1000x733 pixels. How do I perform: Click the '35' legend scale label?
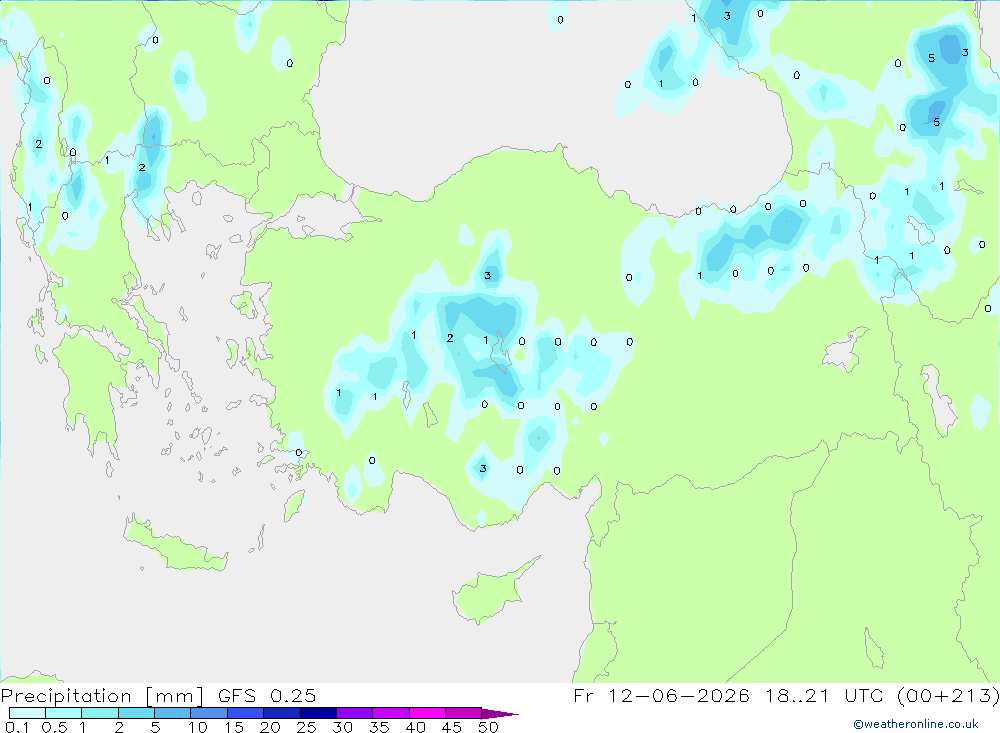379,727
